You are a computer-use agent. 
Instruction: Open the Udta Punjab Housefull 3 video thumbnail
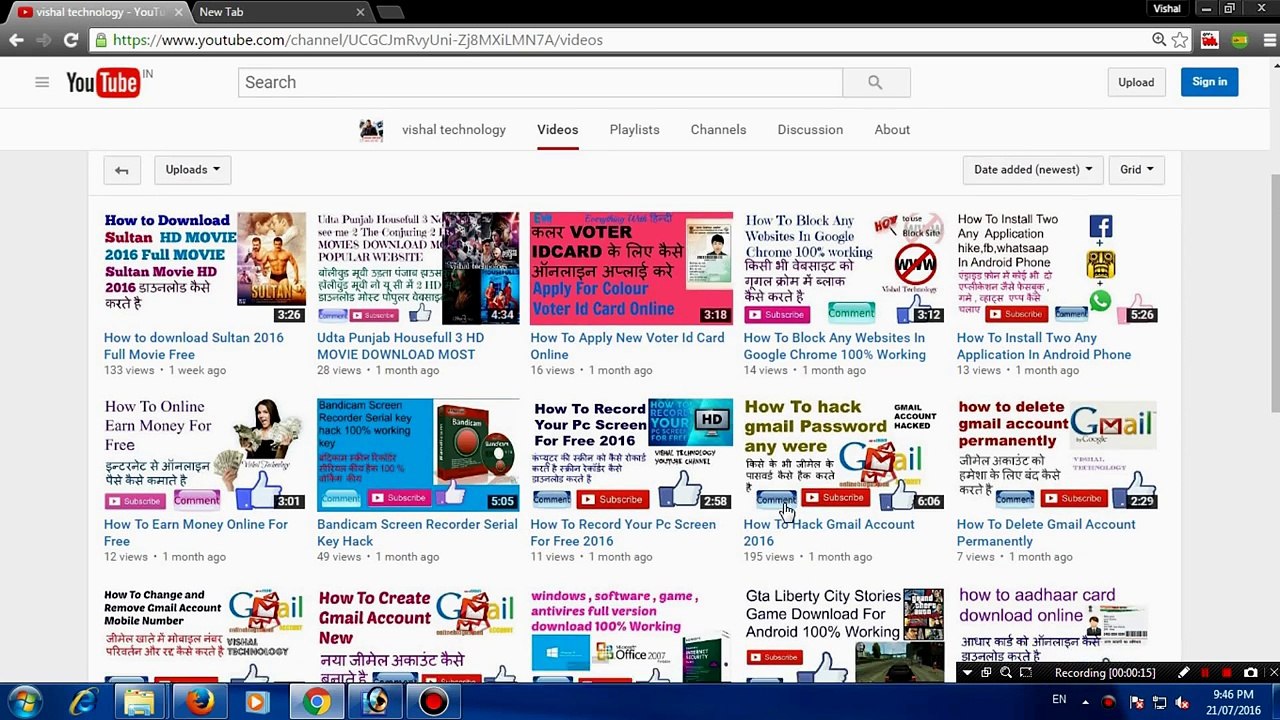[x=418, y=268]
